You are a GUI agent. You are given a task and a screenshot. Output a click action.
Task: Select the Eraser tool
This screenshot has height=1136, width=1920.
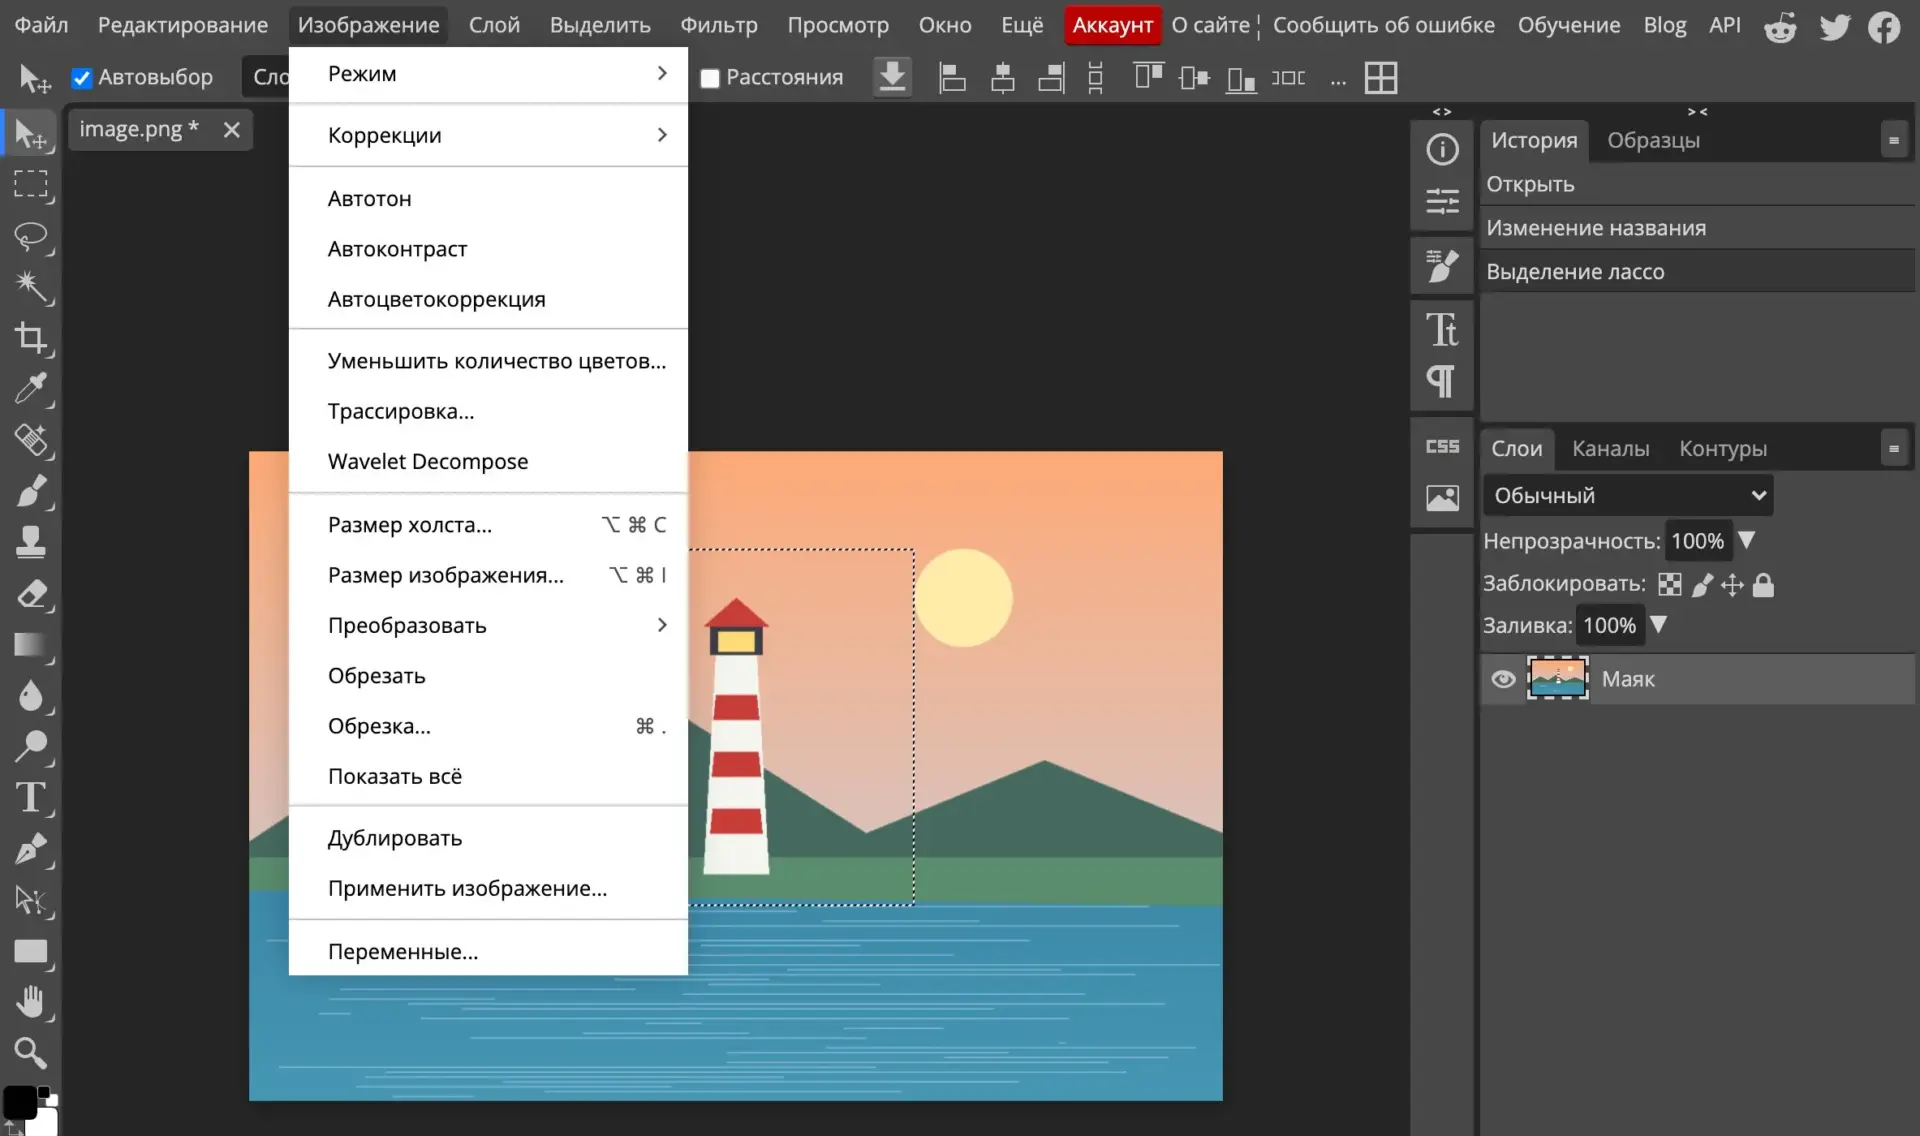(30, 594)
